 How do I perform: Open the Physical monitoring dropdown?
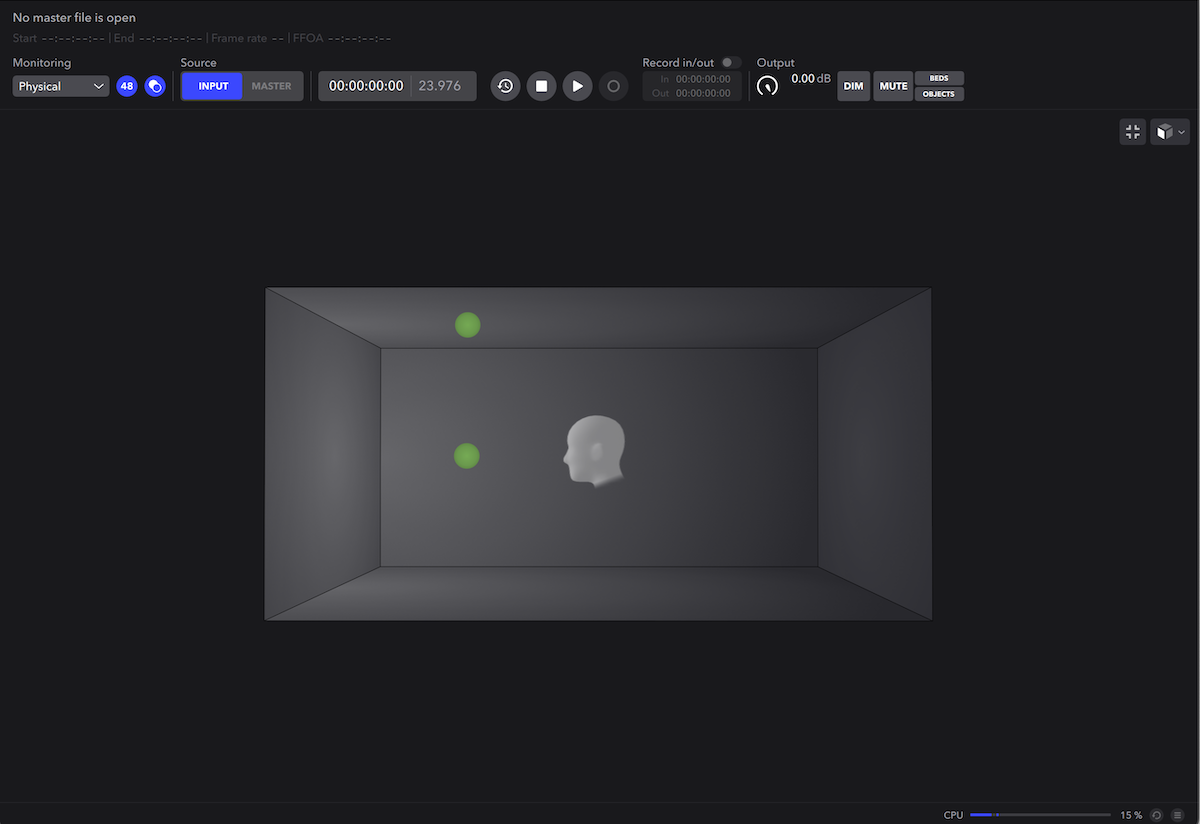pos(60,86)
